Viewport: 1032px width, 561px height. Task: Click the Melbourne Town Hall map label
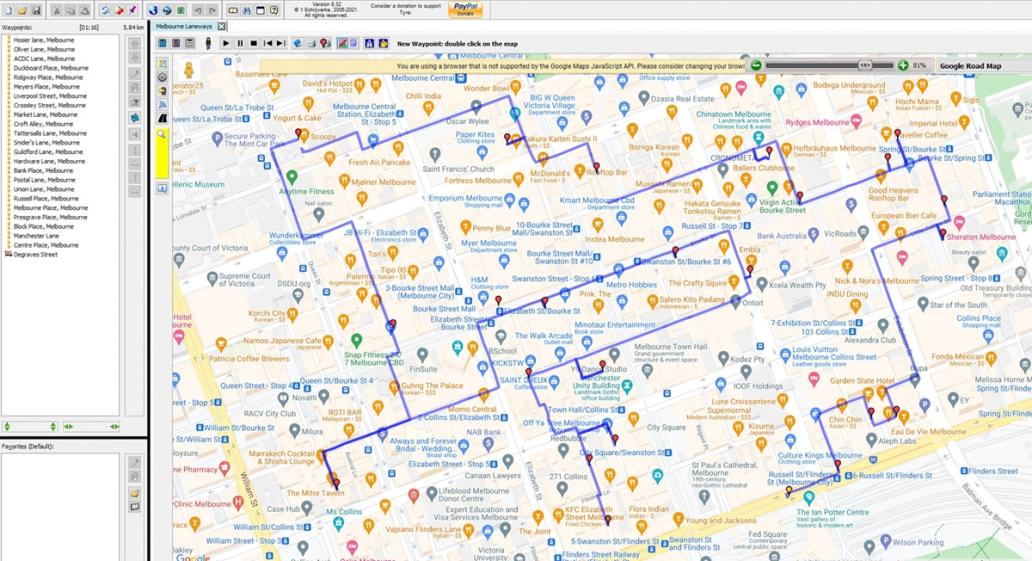670,347
